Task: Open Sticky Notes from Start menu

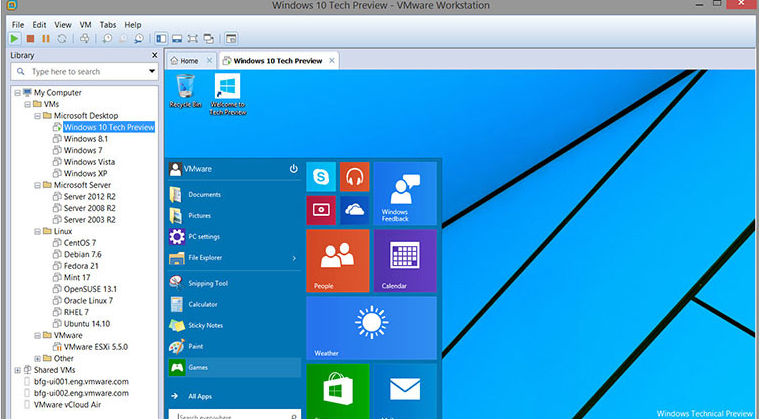Action: pyautogui.click(x=235, y=325)
